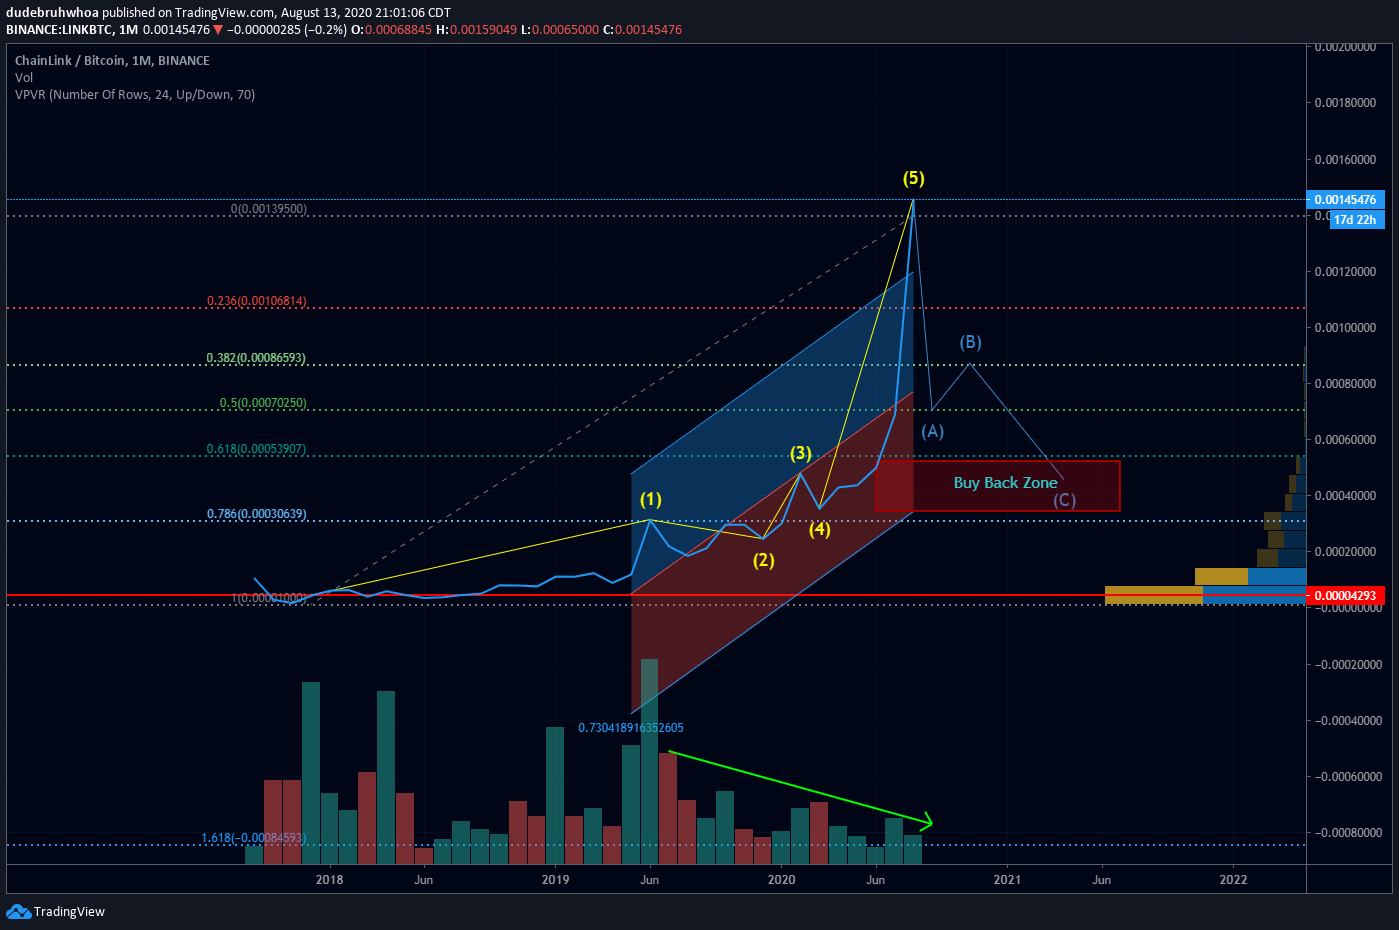1399x930 pixels.
Task: Click the red down-arrow price change indicator
Action: (218, 30)
